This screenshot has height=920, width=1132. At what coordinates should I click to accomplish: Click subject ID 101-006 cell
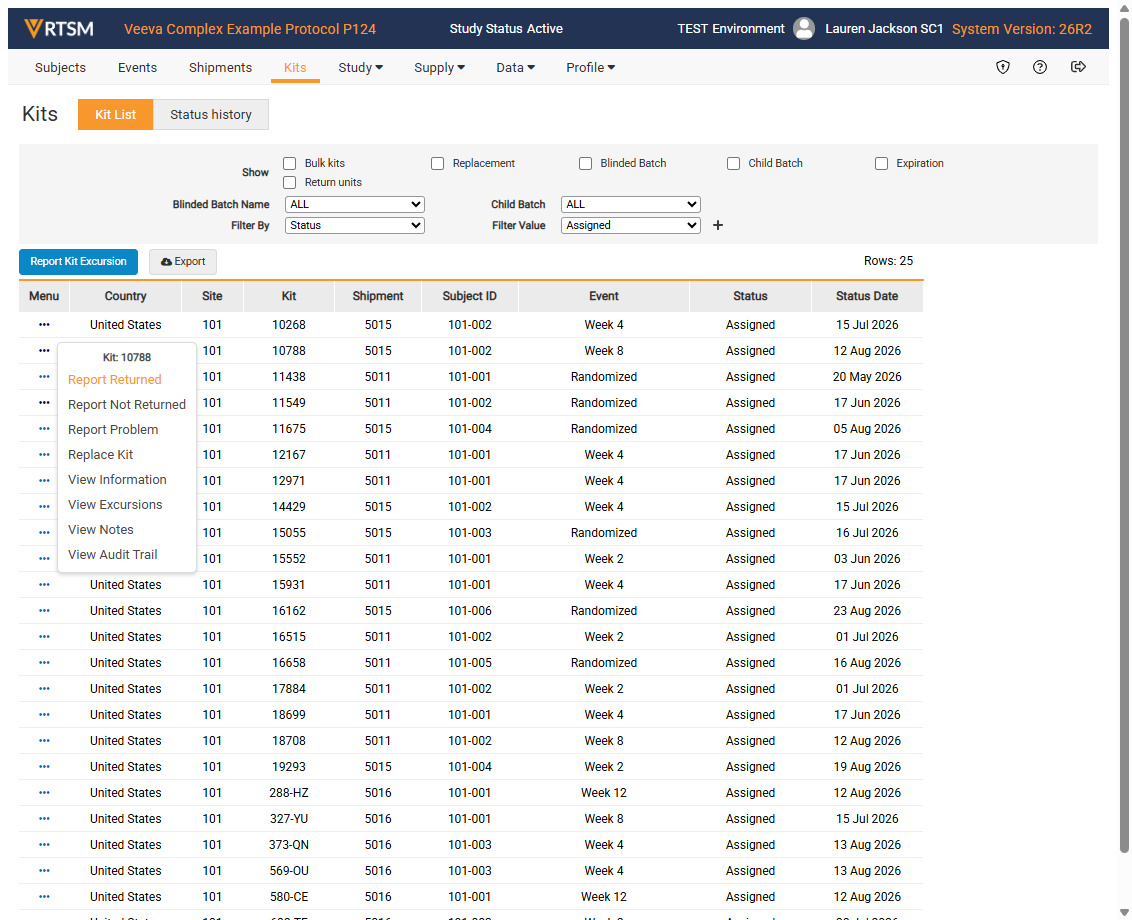pyautogui.click(x=469, y=611)
